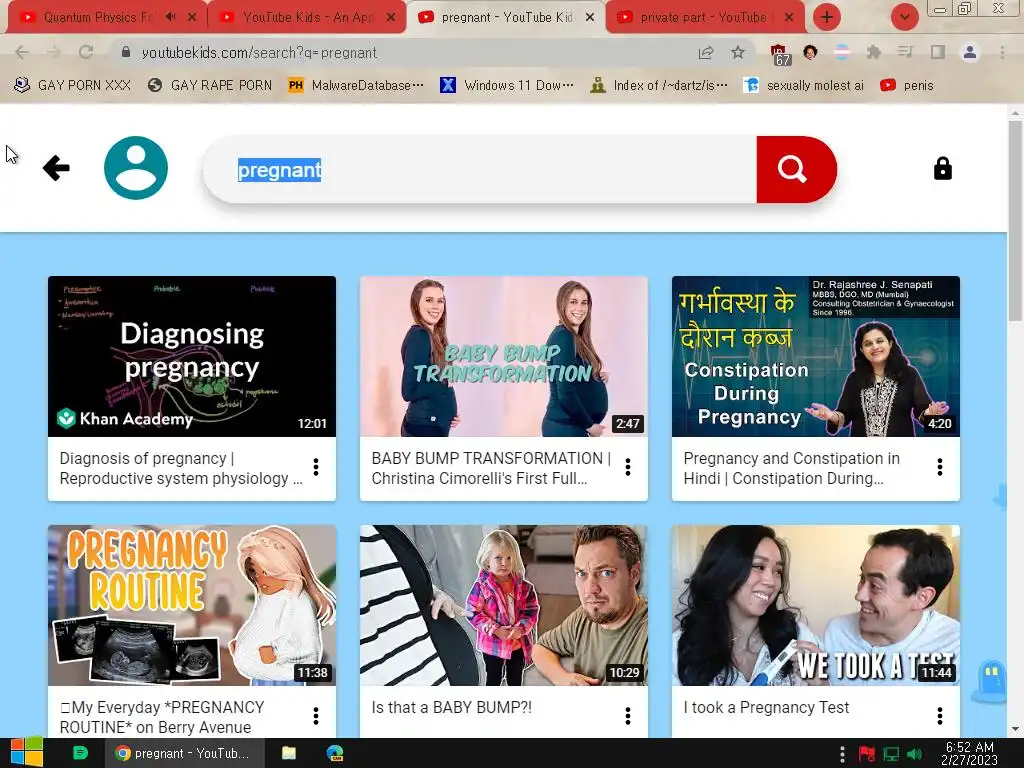This screenshot has height=768, width=1024.
Task: Open the Extensions puzzle piece menu
Action: click(873, 52)
